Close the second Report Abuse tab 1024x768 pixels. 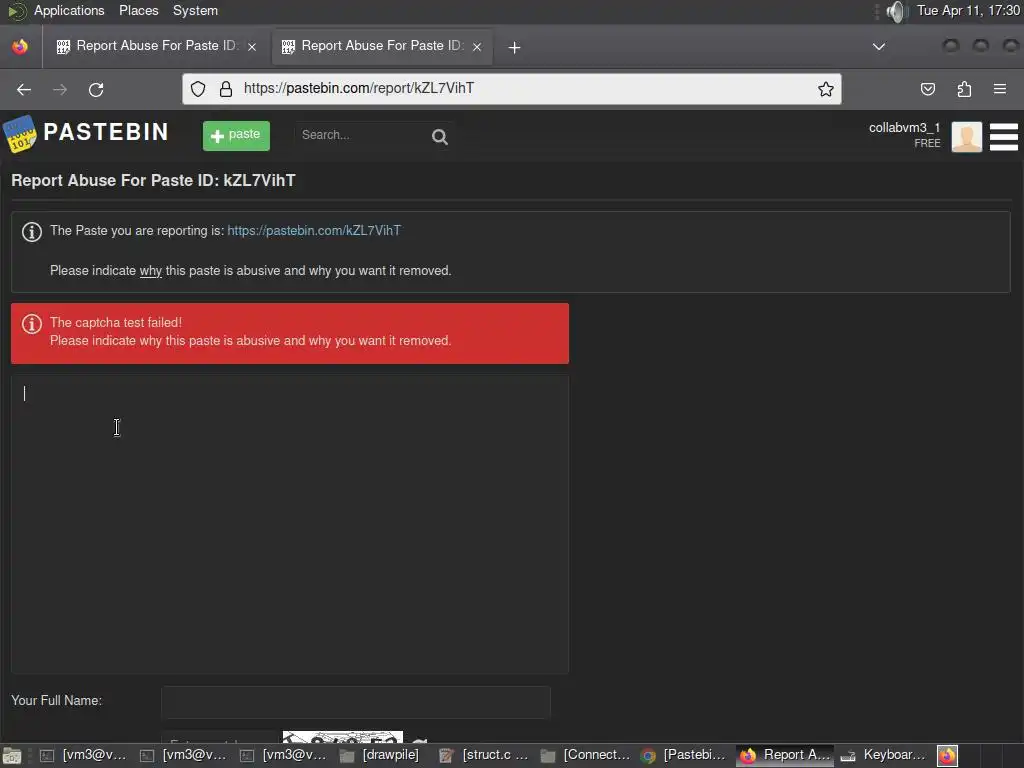[477, 46]
